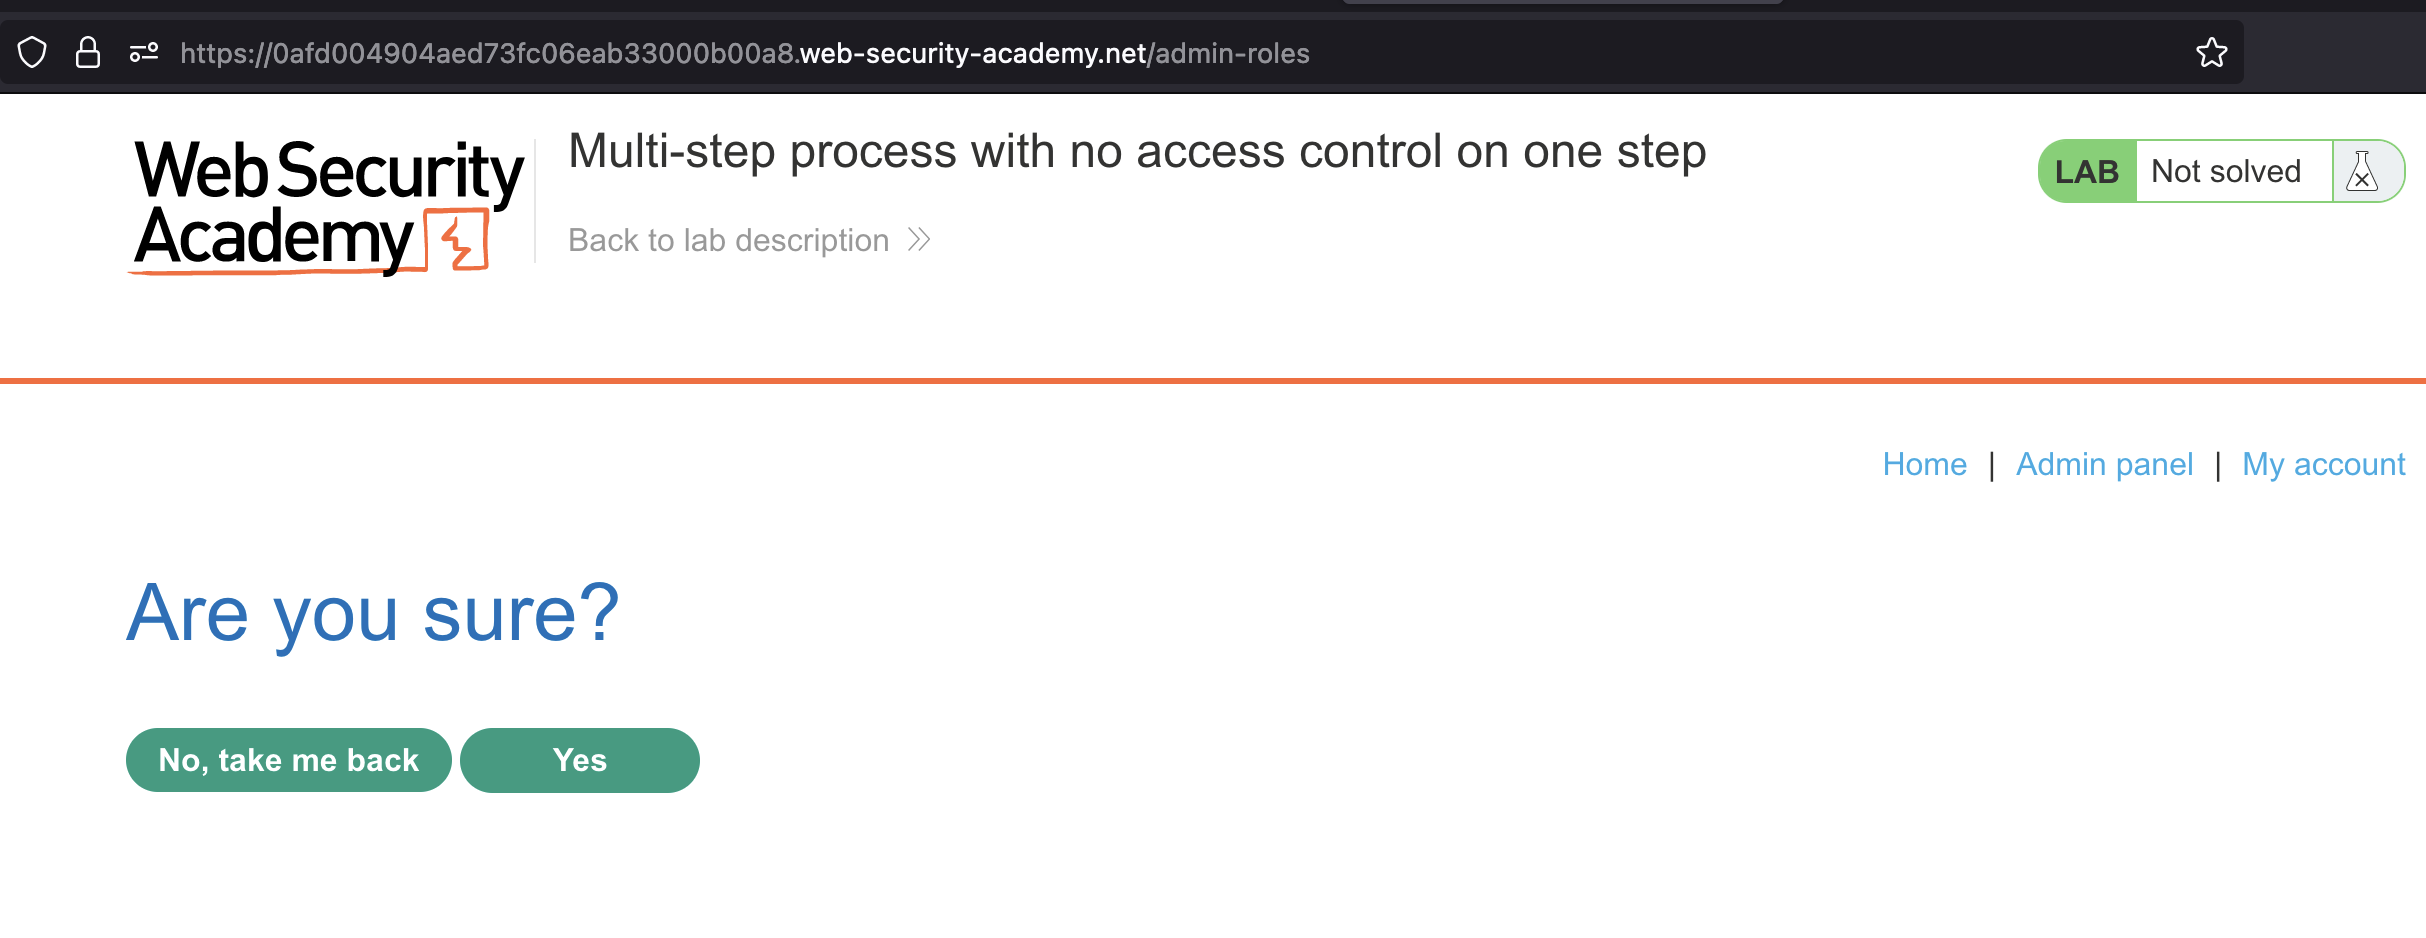Click the green LAB badge
The image size is (2426, 938).
pos(2087,172)
